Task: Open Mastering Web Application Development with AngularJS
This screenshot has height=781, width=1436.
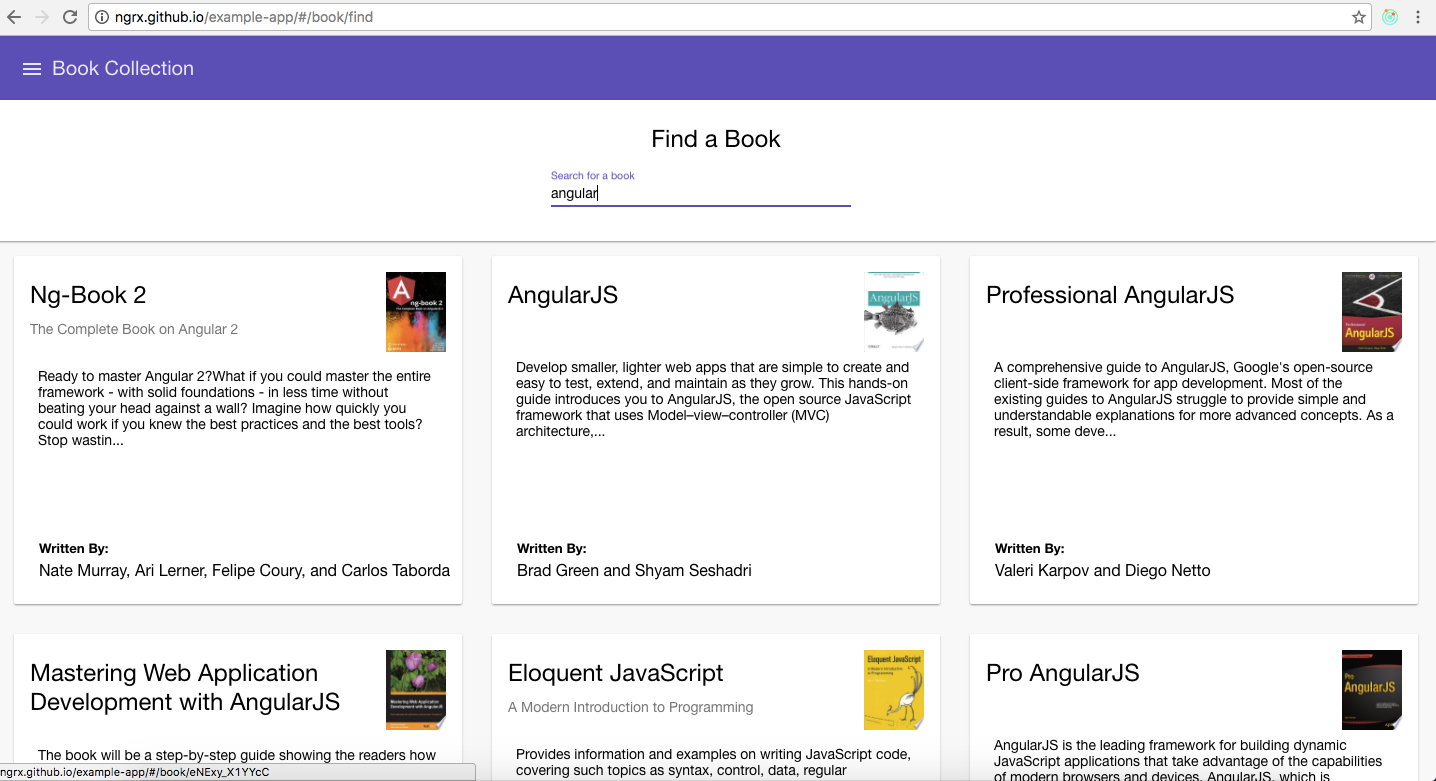Action: (185, 687)
